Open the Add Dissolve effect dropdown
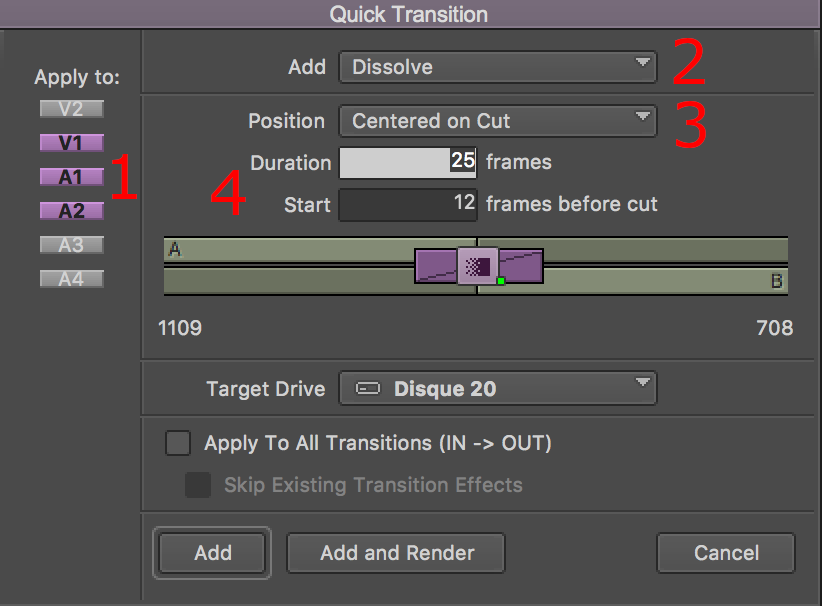This screenshot has width=822, height=606. (497, 67)
